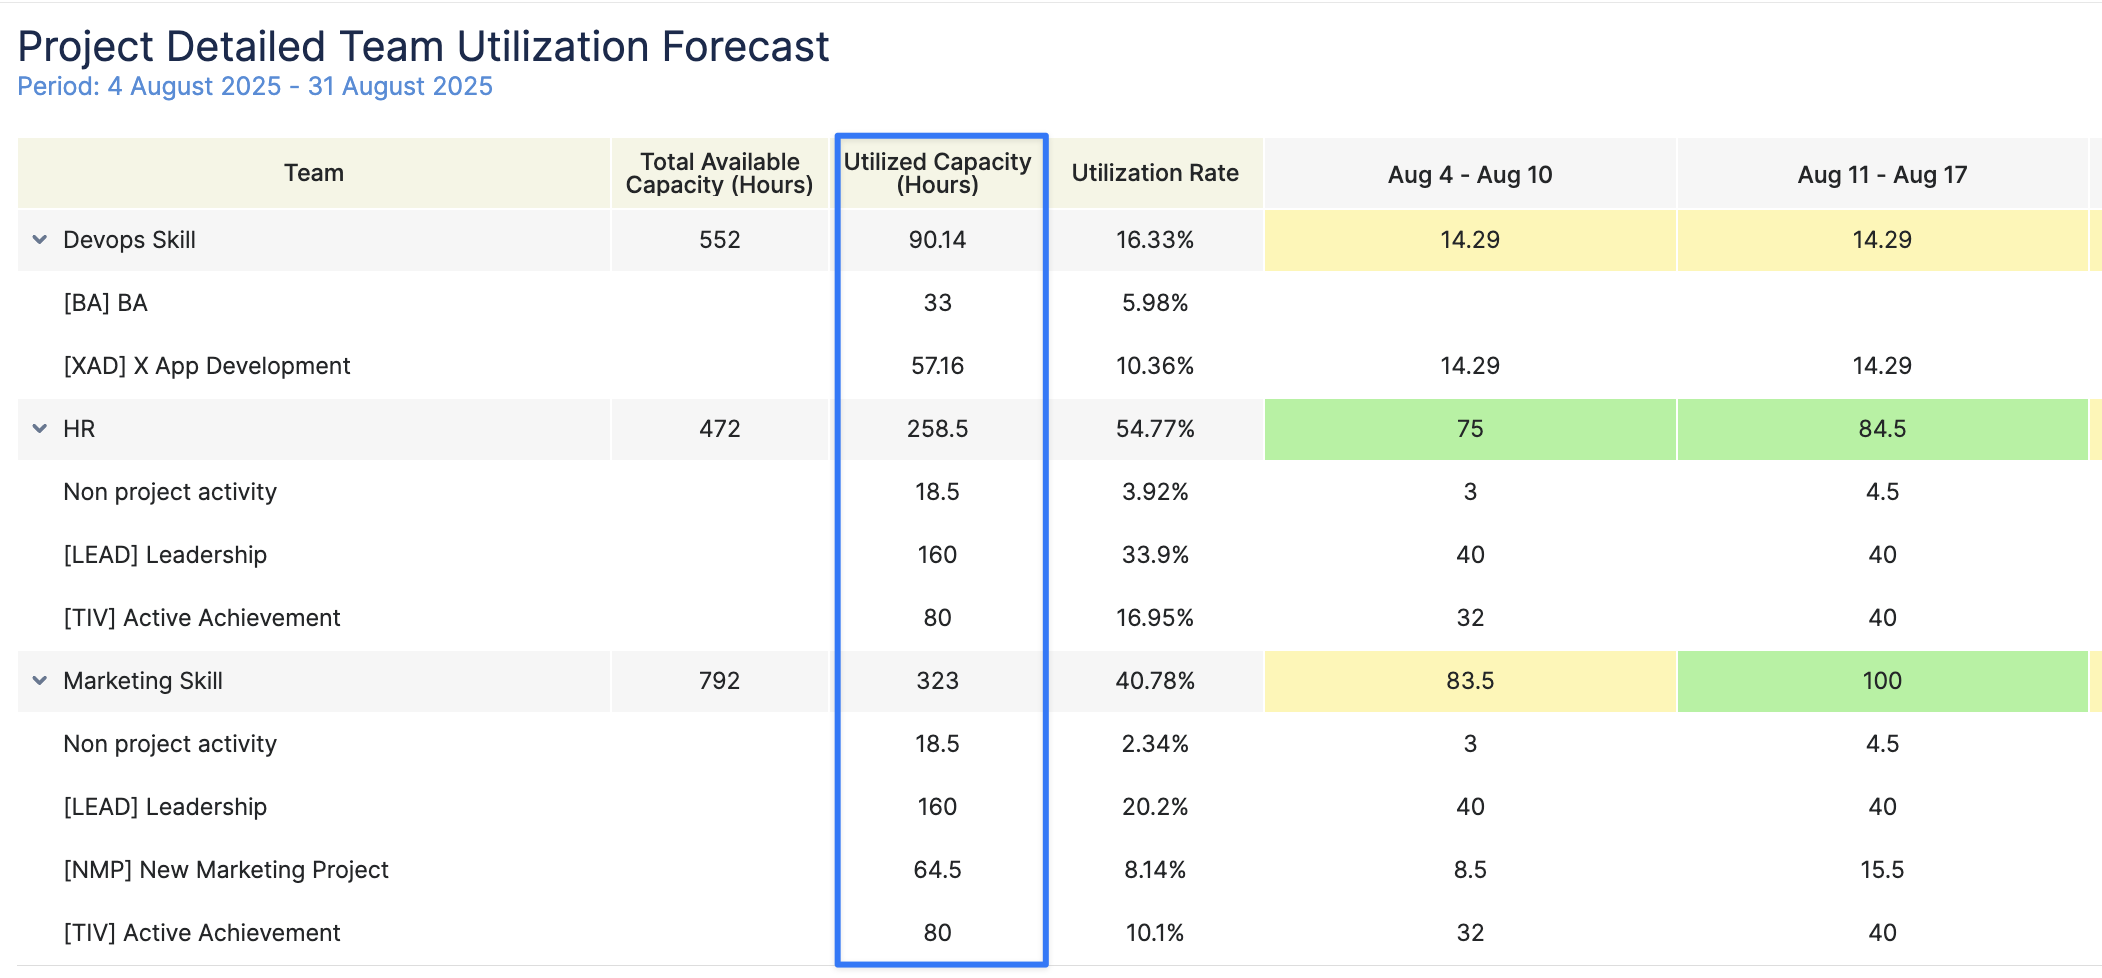Click the Team column header
Screen dimensions: 2102x978
(x=313, y=173)
